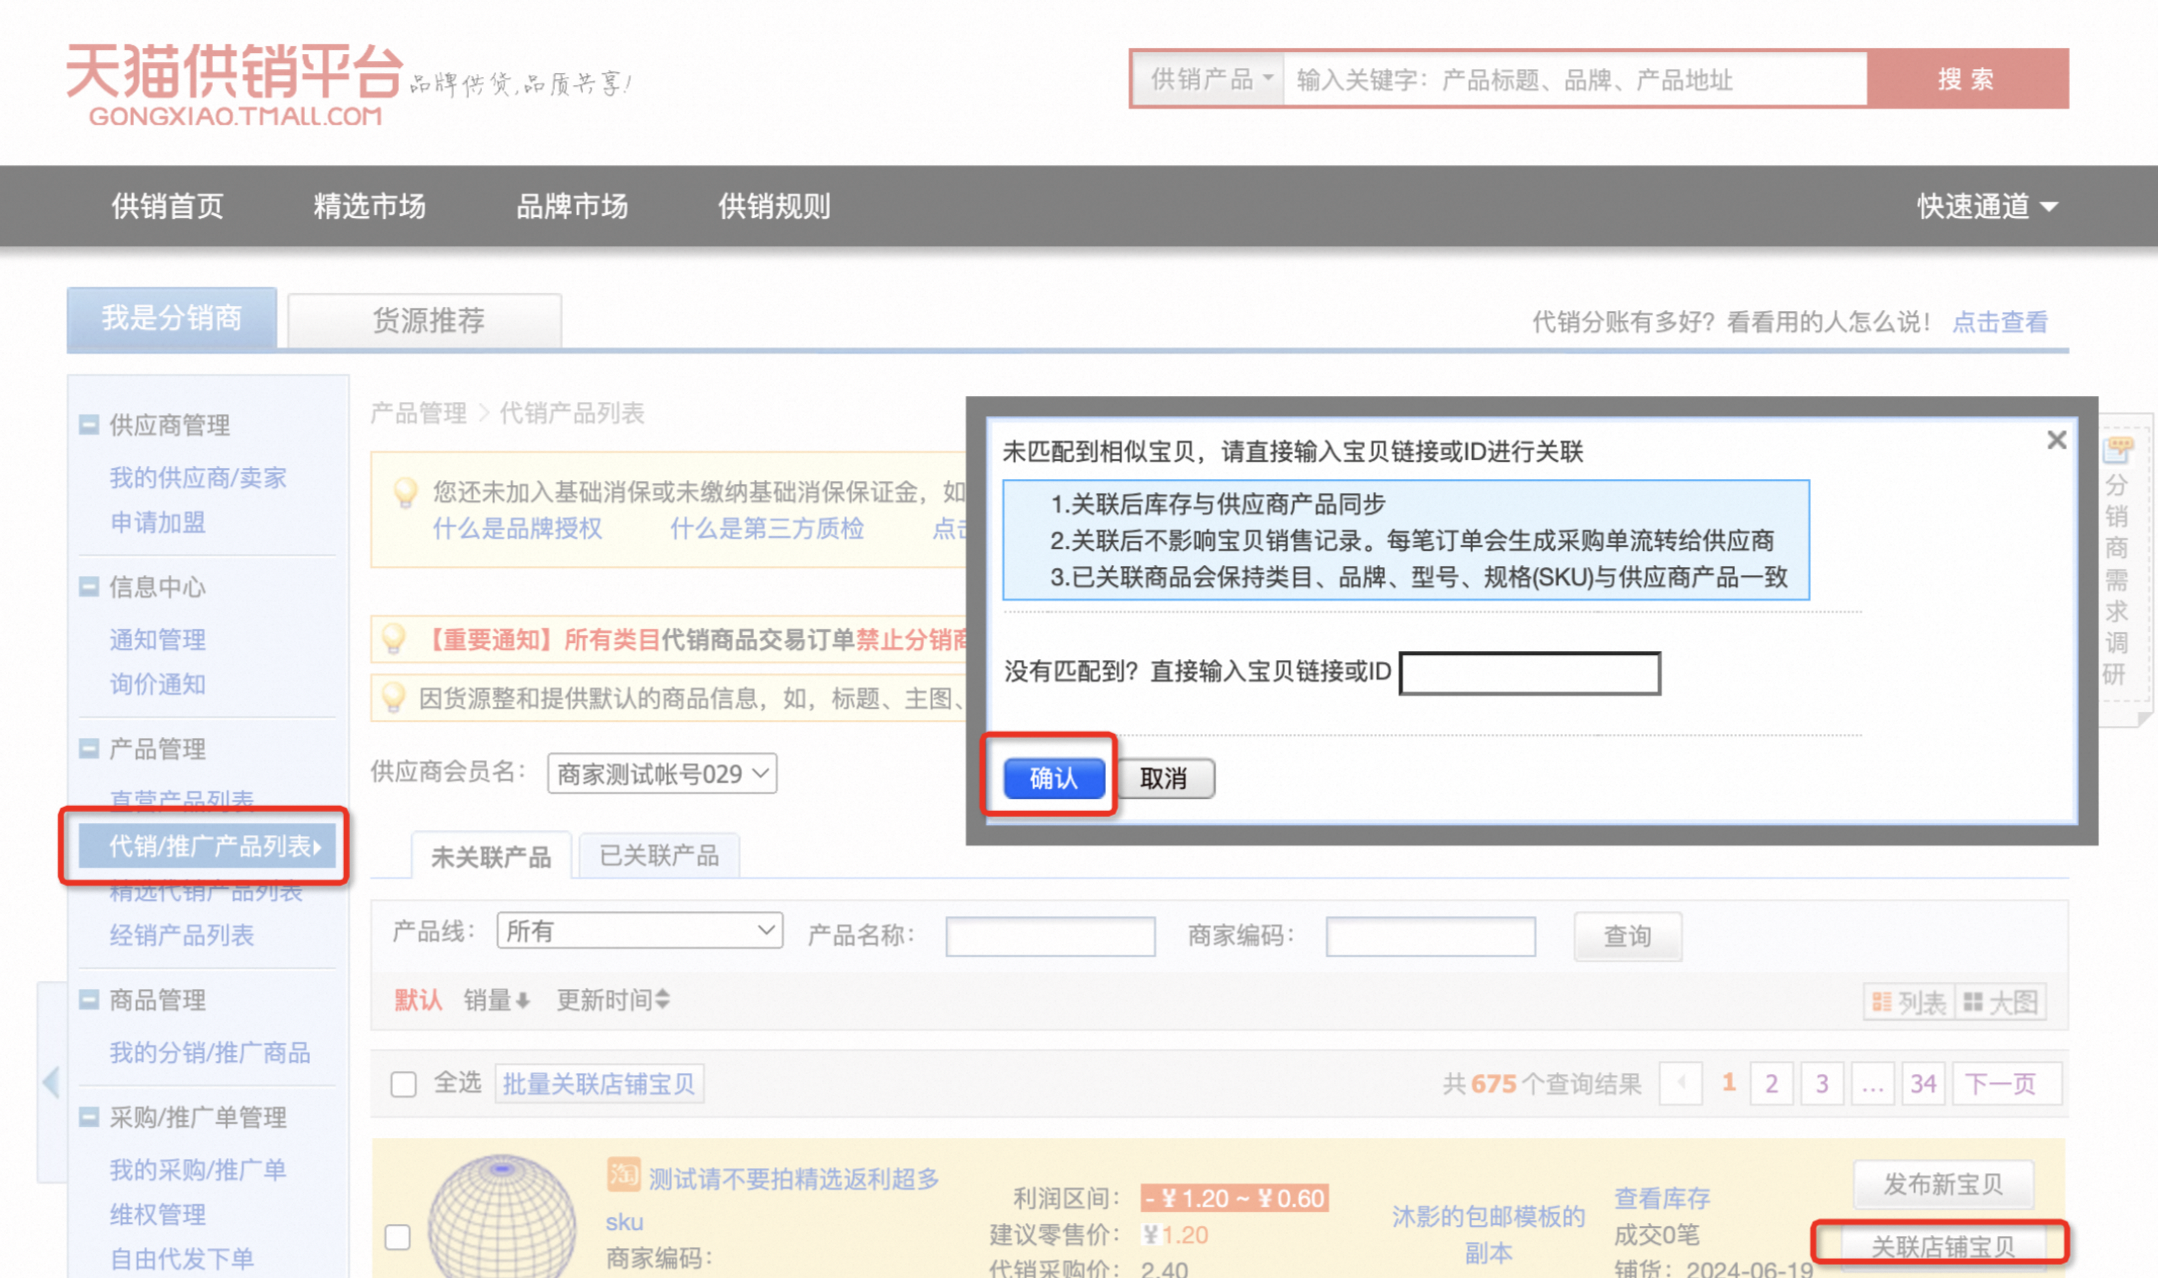Click the 搜索 button in header

click(1967, 79)
